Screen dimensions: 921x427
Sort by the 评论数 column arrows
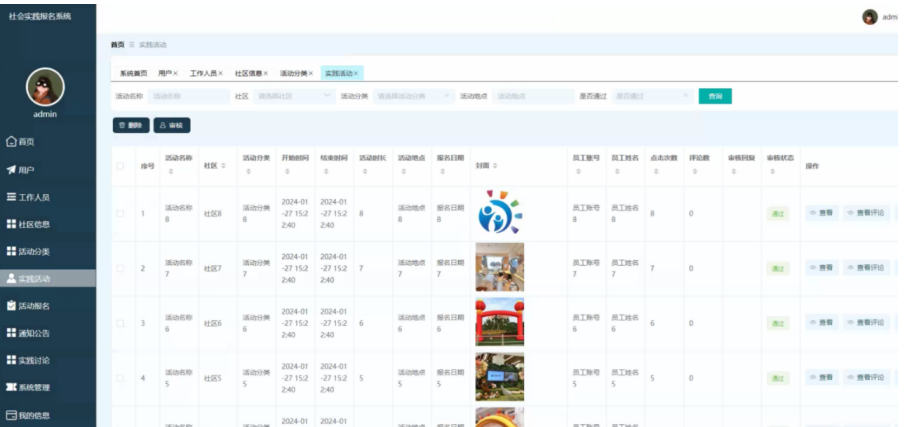coord(695,172)
